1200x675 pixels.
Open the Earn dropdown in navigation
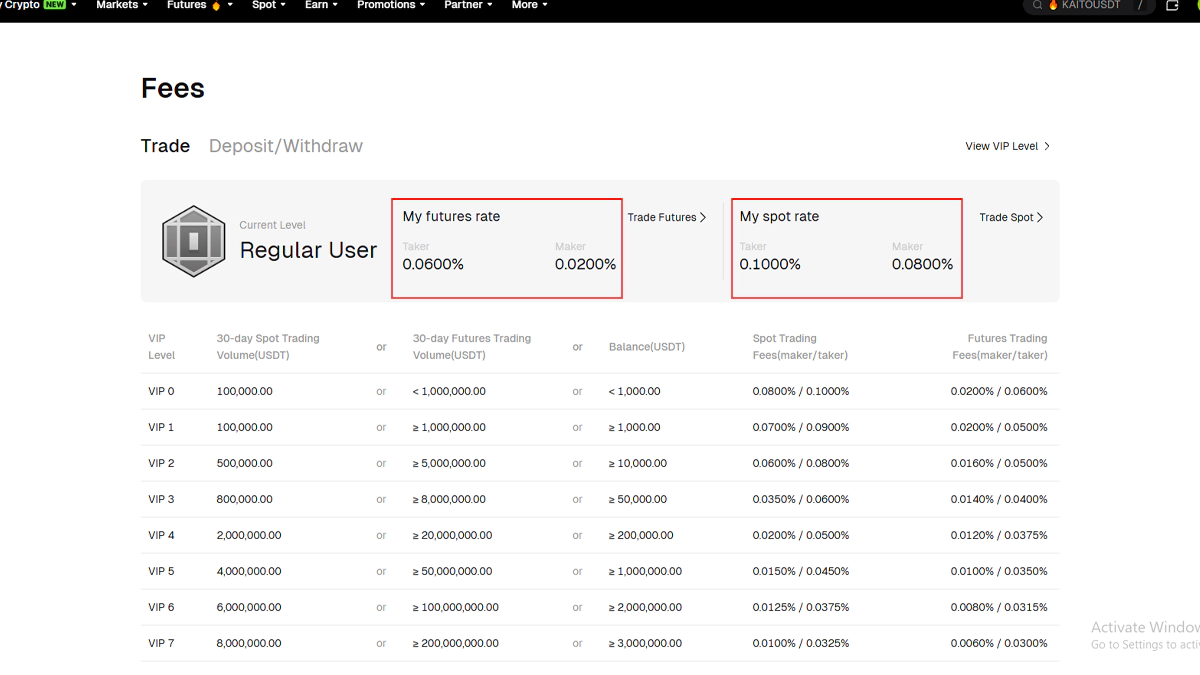coord(321,5)
